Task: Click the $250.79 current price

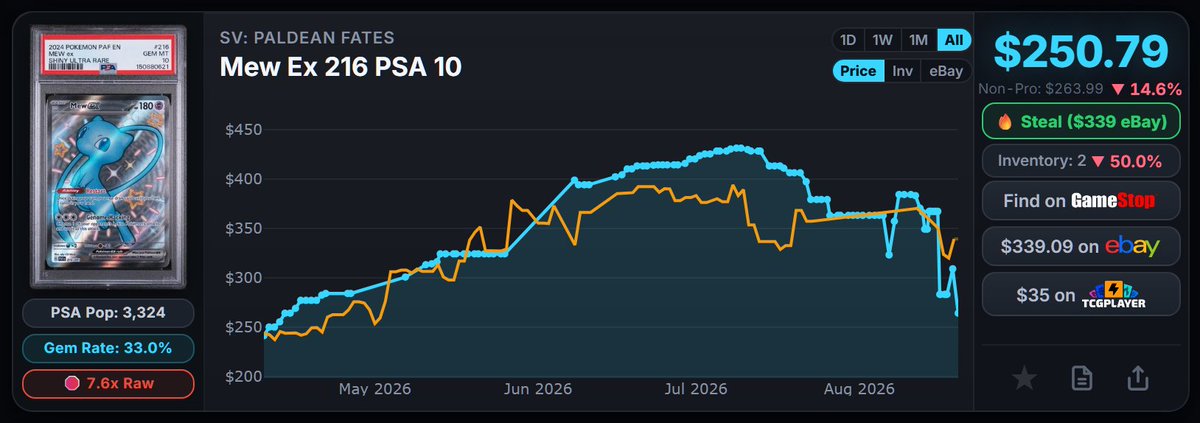Action: 1080,52
